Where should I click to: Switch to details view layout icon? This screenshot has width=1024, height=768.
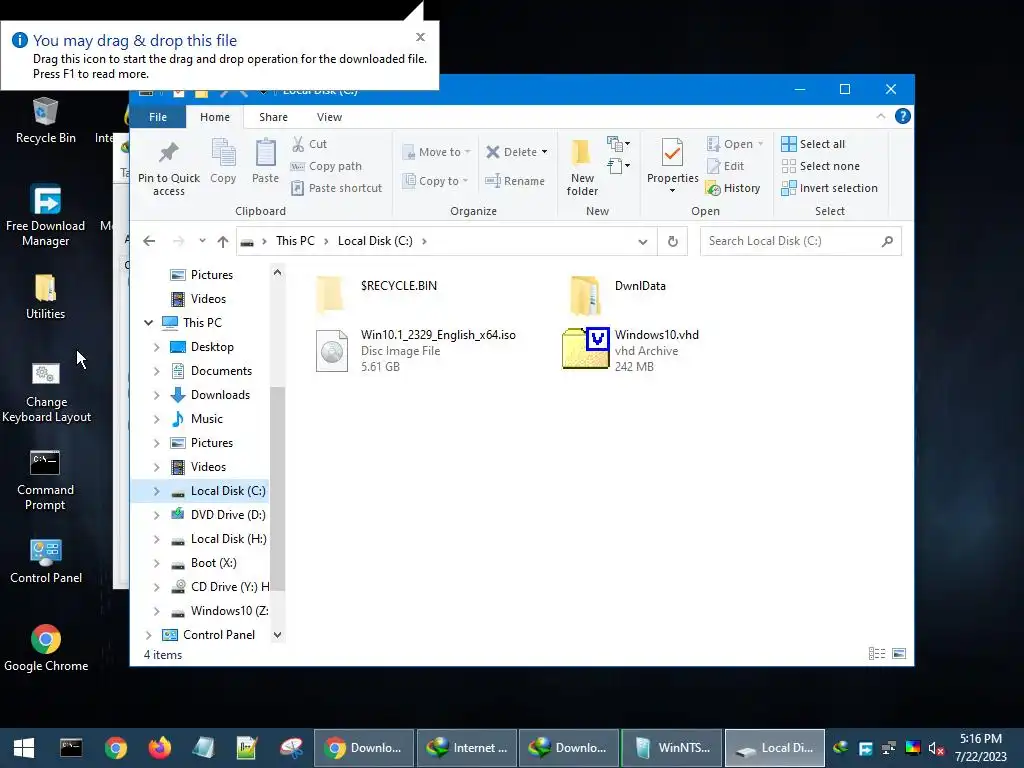tap(876, 654)
